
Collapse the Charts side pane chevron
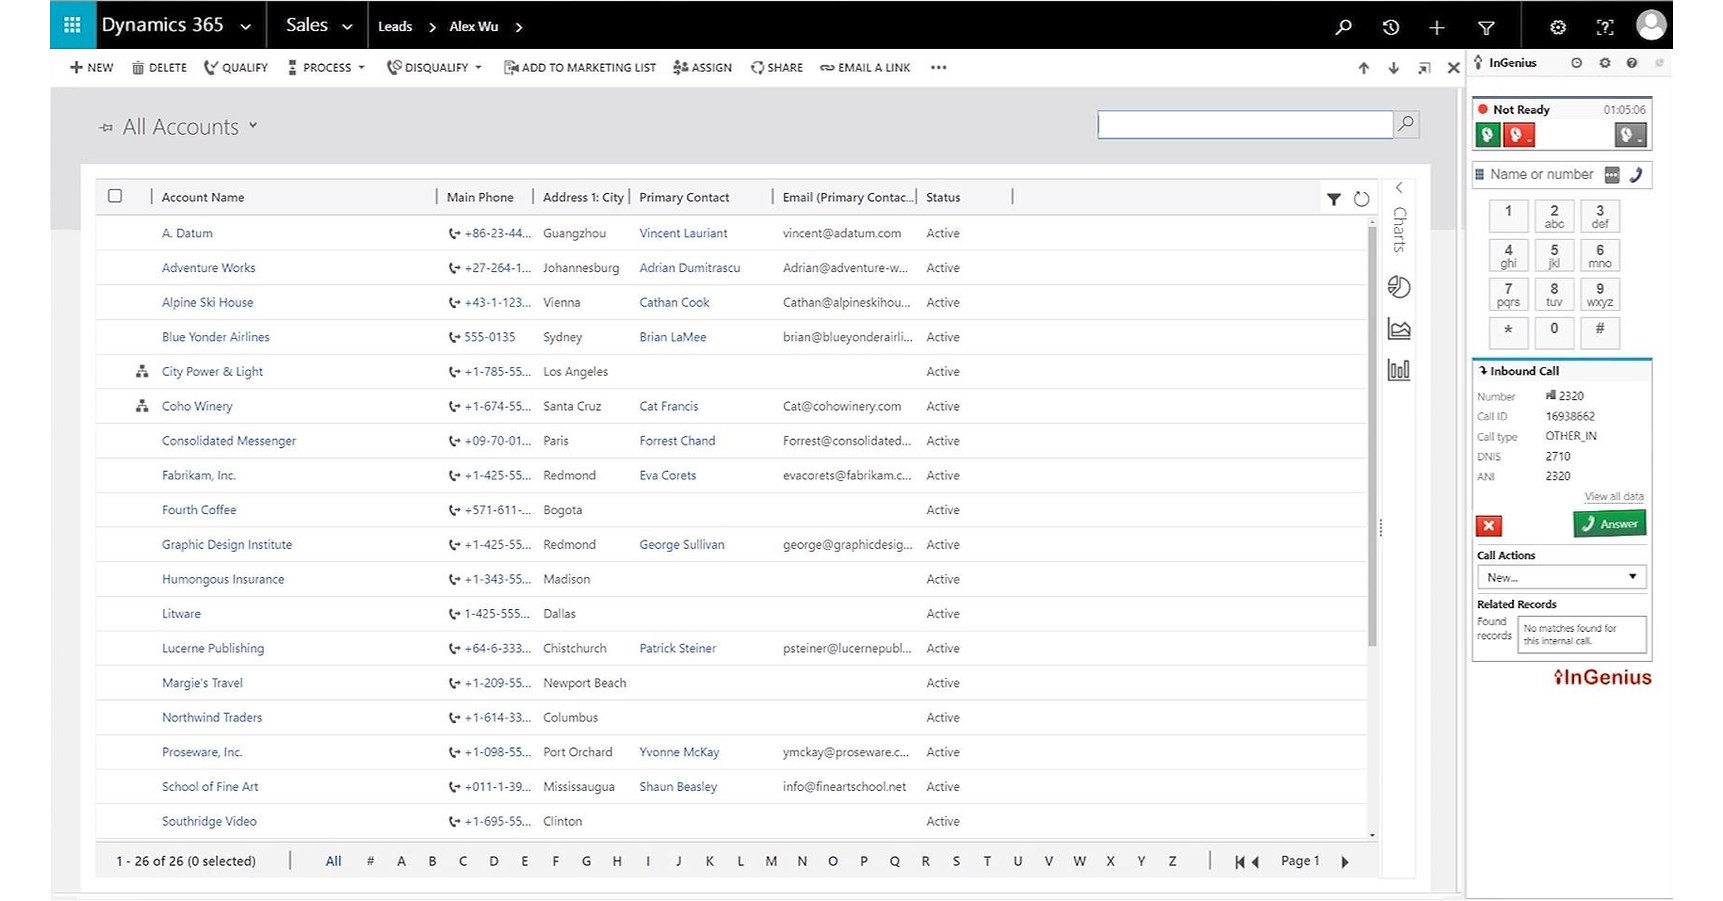click(1399, 187)
